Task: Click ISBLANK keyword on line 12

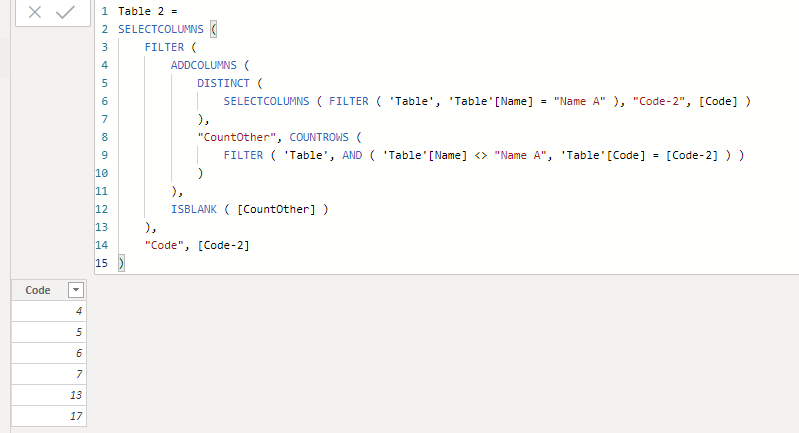Action: pos(194,209)
